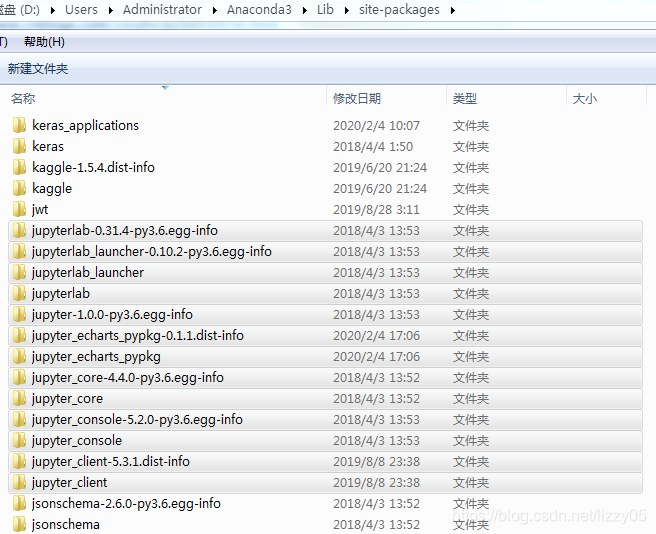The height and width of the screenshot is (534, 656).
Task: Select the jupyter_client folder name
Action: pos(69,483)
